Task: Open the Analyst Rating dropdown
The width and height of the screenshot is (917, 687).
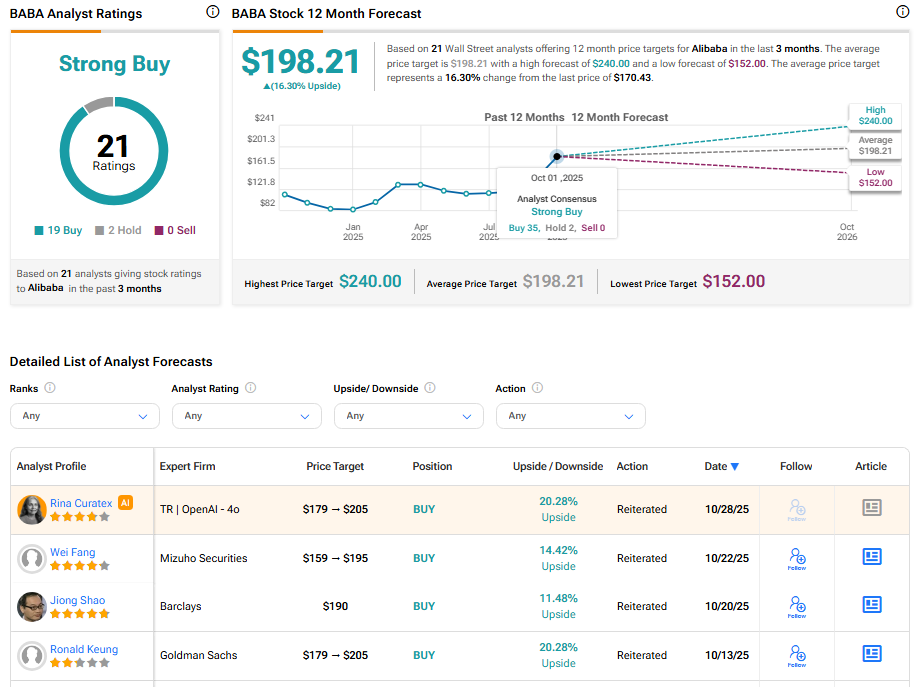Action: tap(247, 416)
